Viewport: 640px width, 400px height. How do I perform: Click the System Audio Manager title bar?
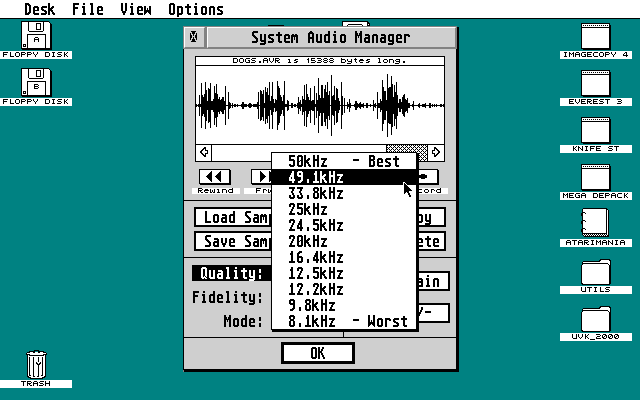pyautogui.click(x=330, y=37)
